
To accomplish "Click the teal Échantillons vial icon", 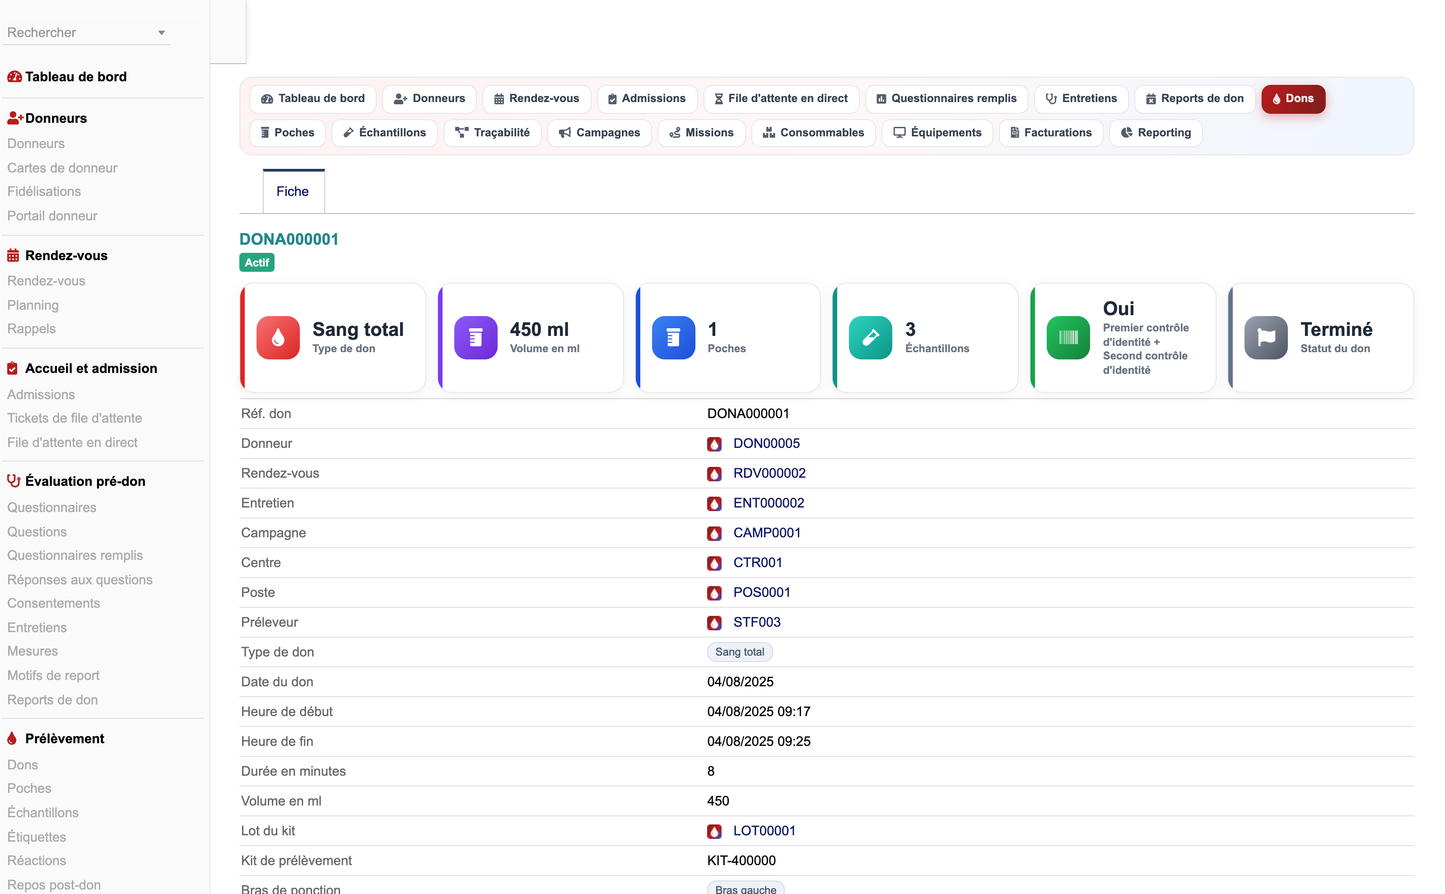I will 871,338.
